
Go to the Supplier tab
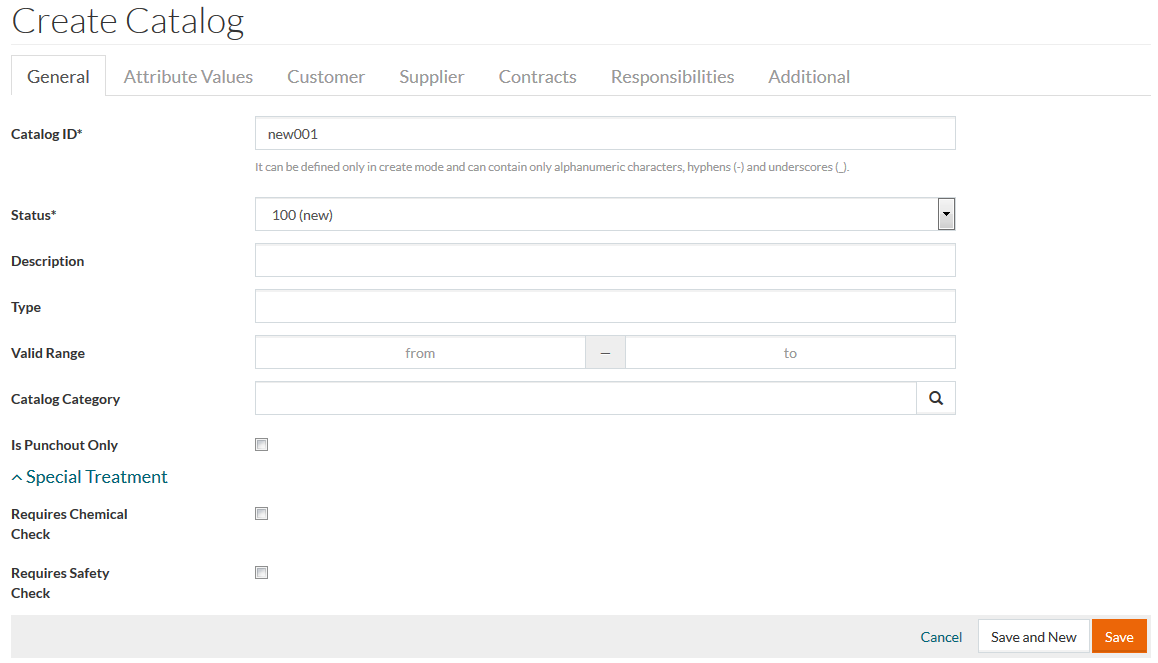click(432, 77)
